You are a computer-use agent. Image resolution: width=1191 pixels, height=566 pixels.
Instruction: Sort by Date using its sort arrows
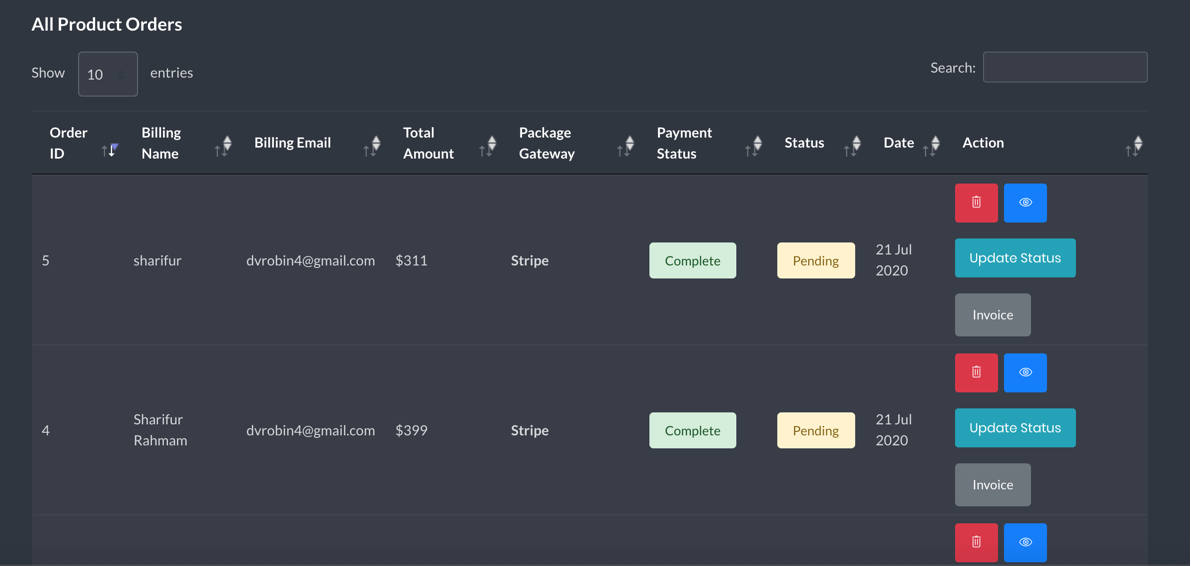click(x=931, y=145)
